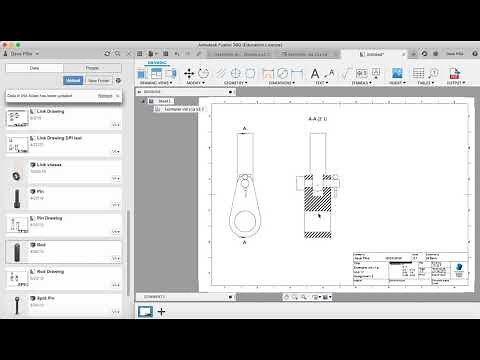Click the Upload button
Screen dimensions: 480x360
pyautogui.click(x=73, y=80)
